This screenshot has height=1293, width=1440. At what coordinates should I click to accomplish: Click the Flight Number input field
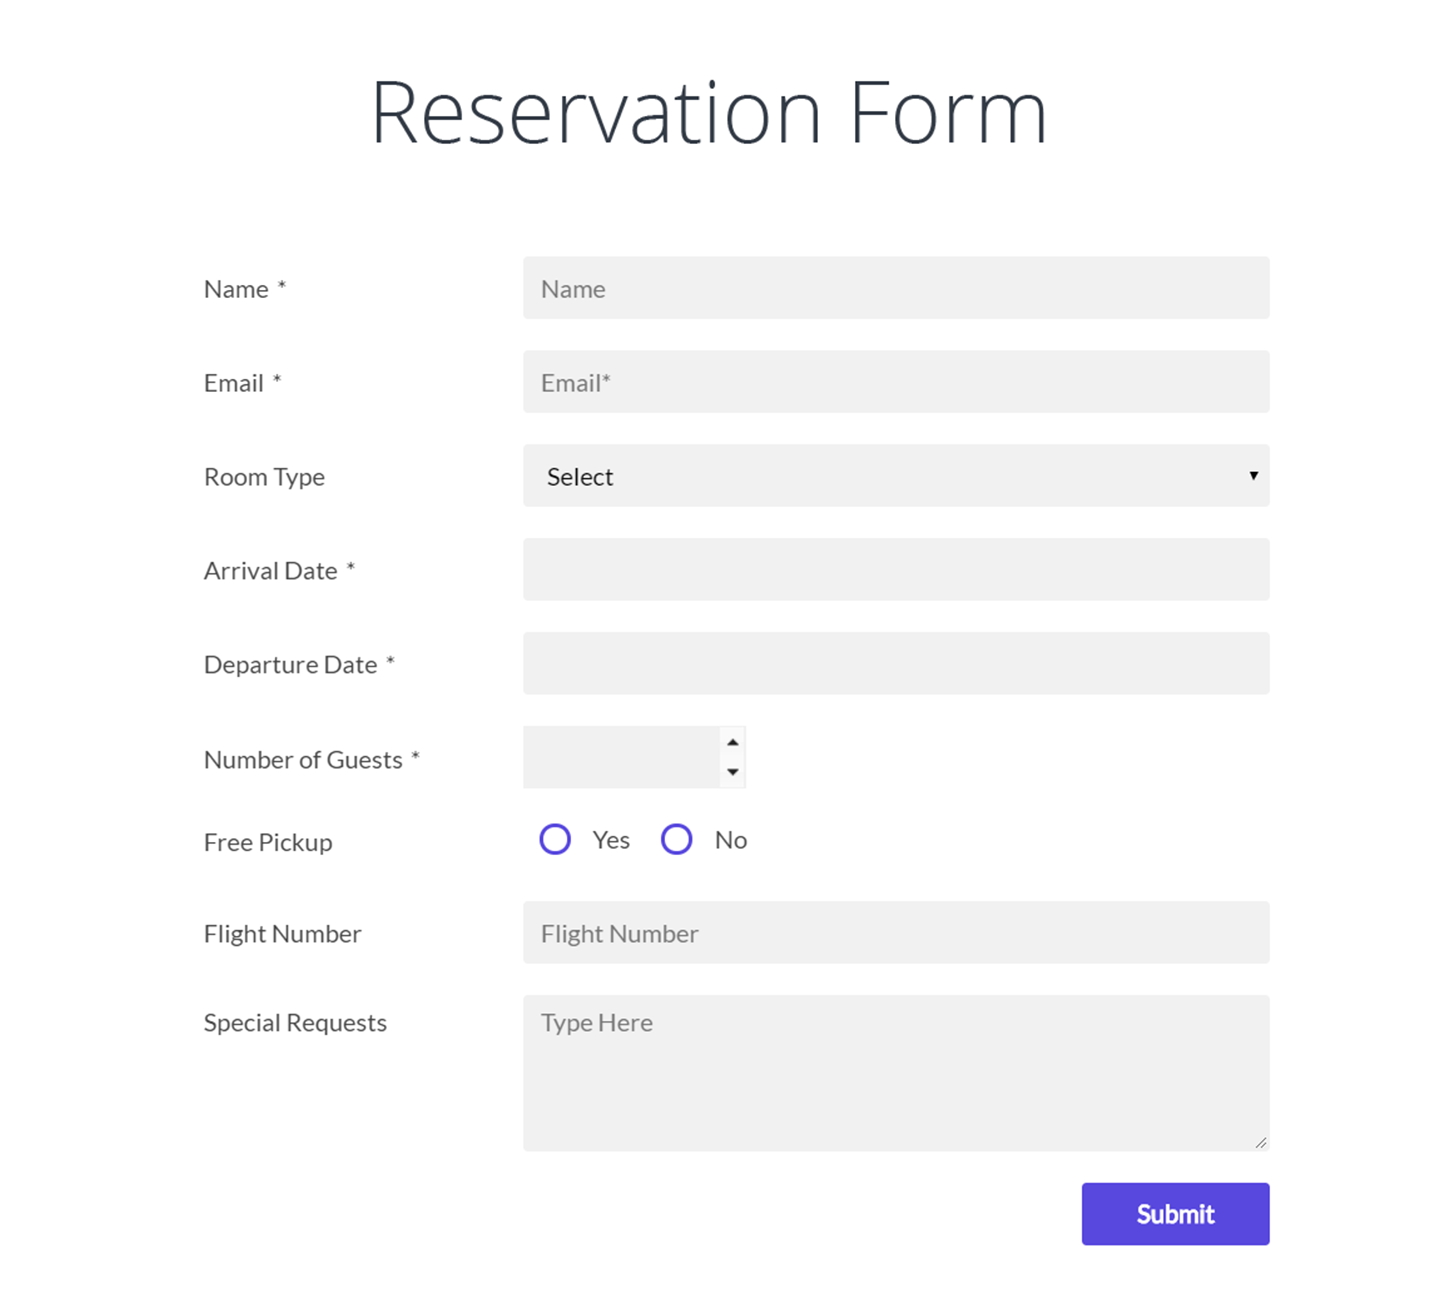(896, 933)
